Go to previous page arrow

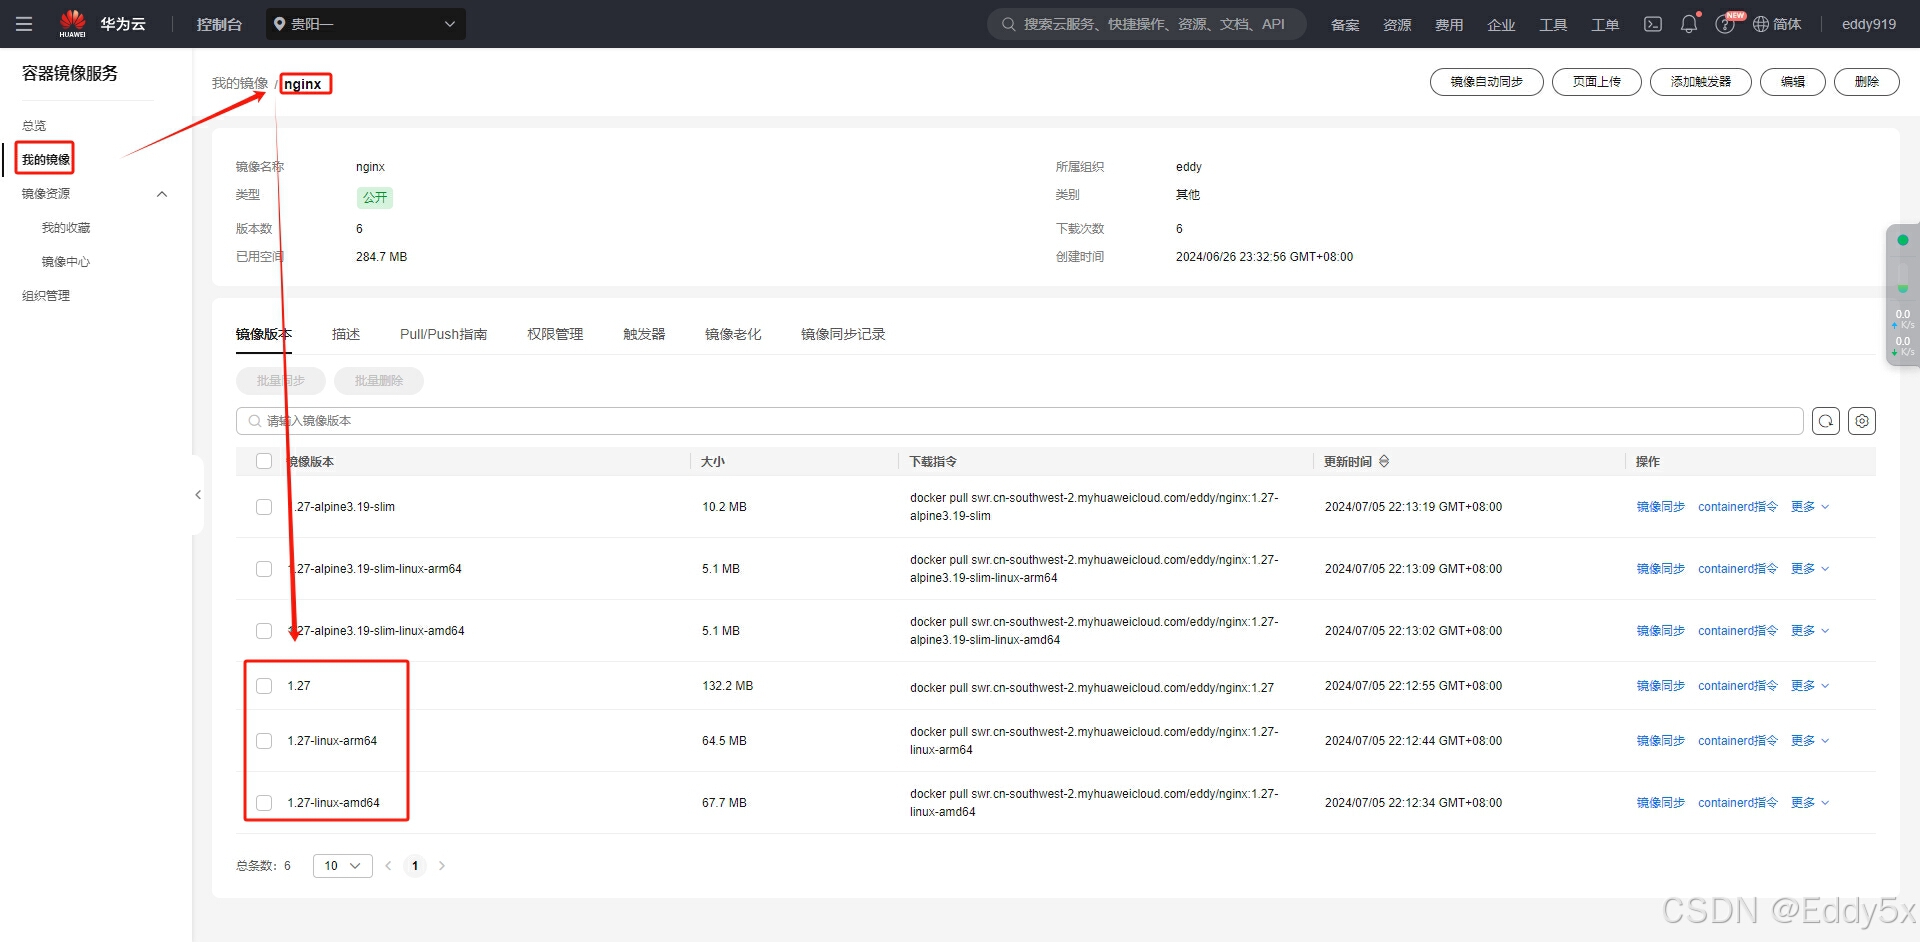point(388,866)
